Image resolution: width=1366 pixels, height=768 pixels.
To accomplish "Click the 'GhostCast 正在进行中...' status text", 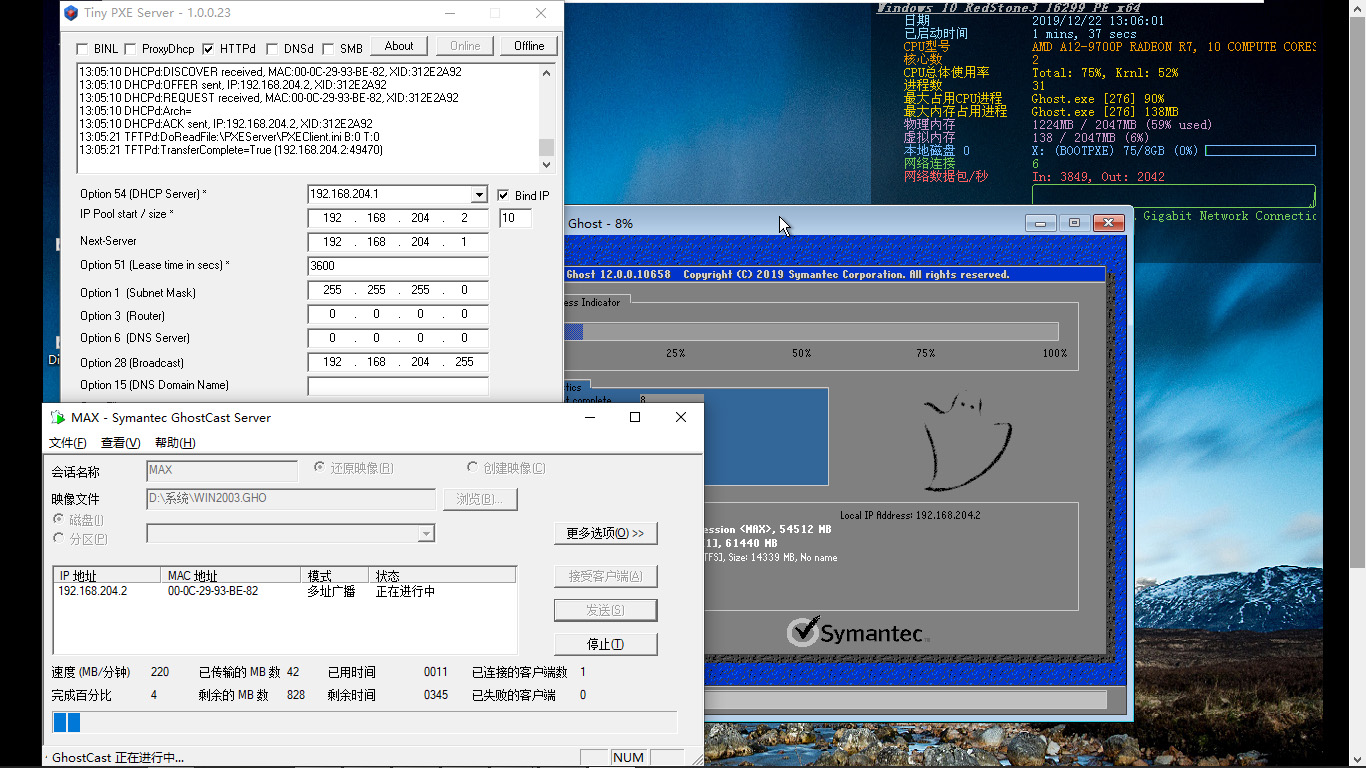I will (x=118, y=758).
